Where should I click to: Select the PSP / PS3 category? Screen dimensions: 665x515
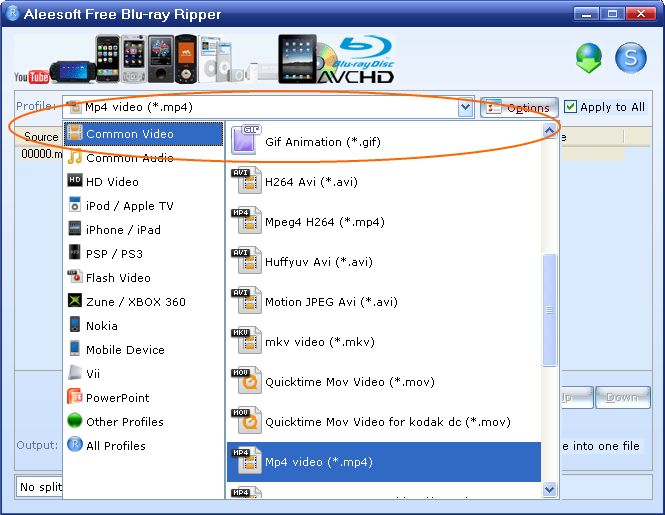point(143,254)
